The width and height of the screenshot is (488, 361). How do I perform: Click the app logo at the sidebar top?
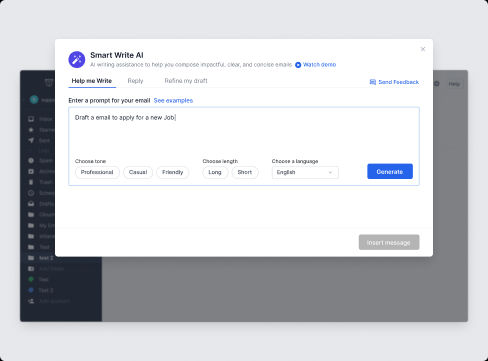click(x=49, y=82)
